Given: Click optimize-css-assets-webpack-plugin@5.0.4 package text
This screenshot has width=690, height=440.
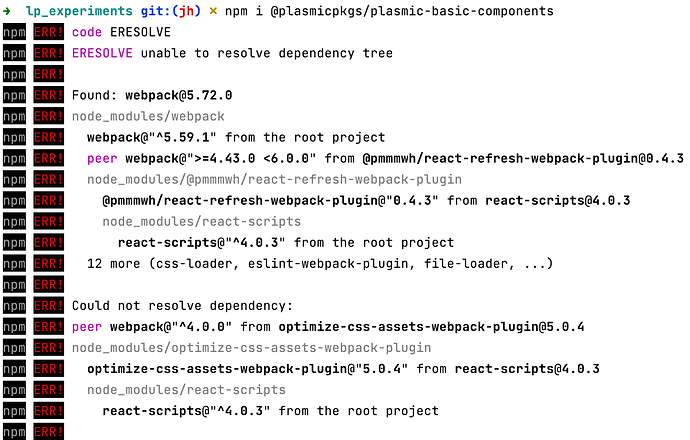Looking at the screenshot, I should click(431, 327).
